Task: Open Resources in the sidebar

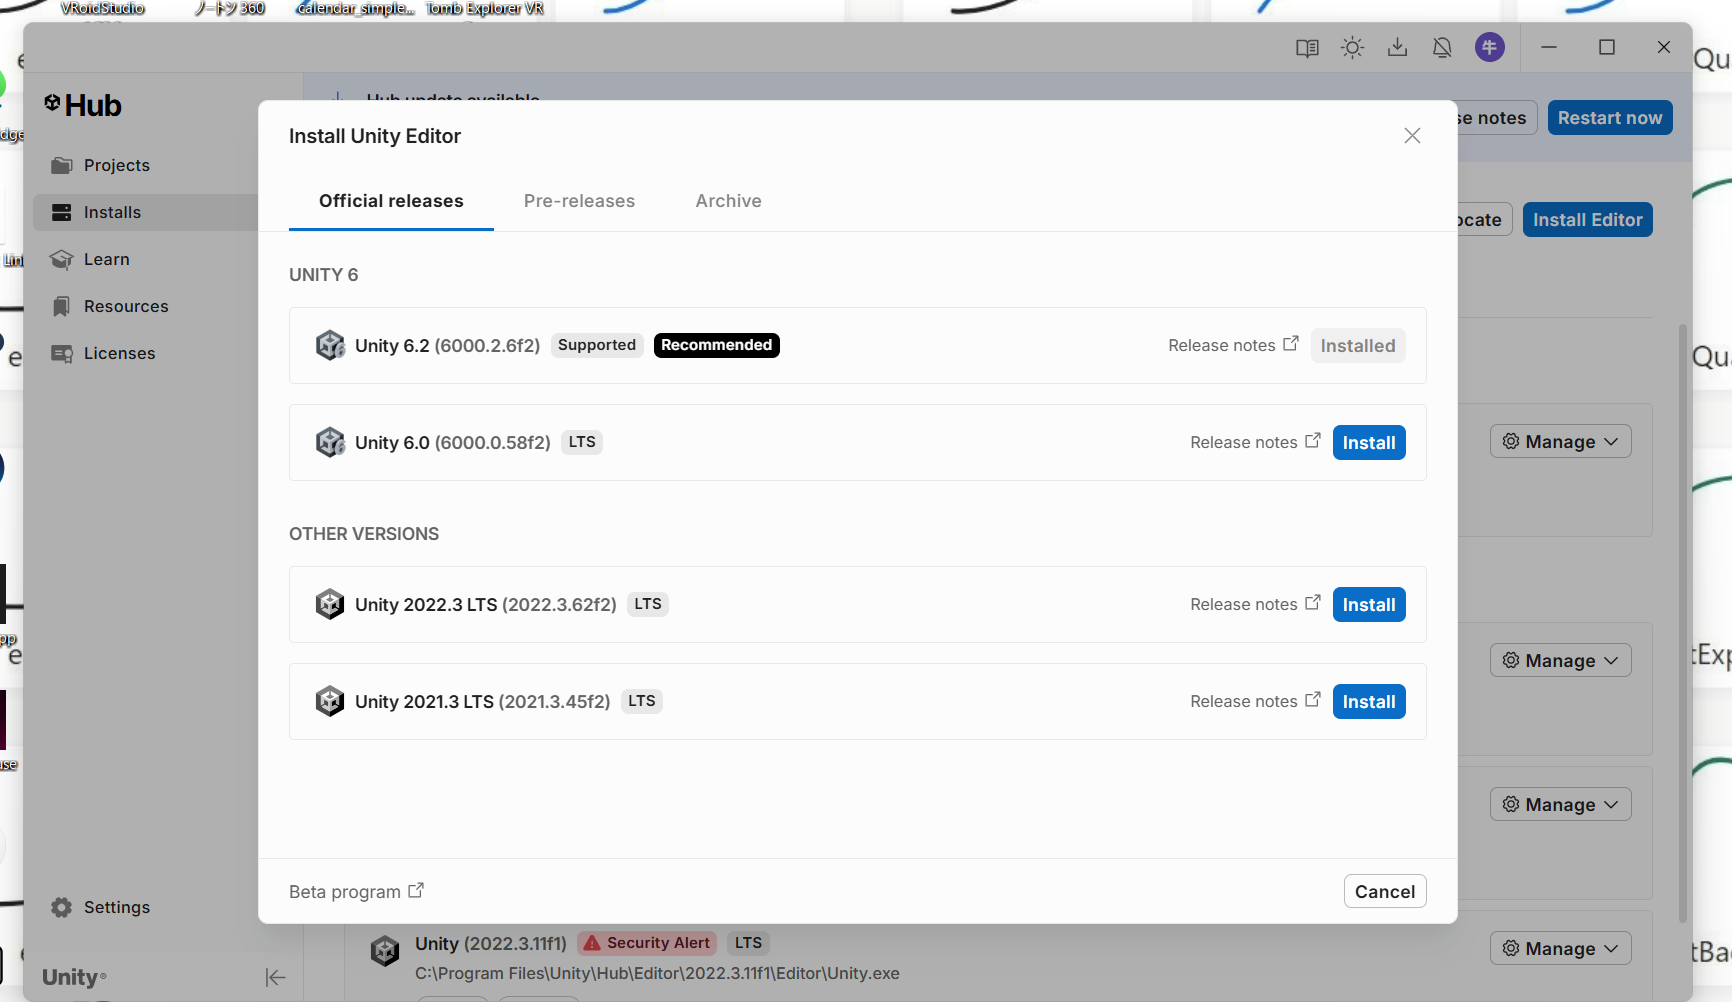Action: click(126, 306)
